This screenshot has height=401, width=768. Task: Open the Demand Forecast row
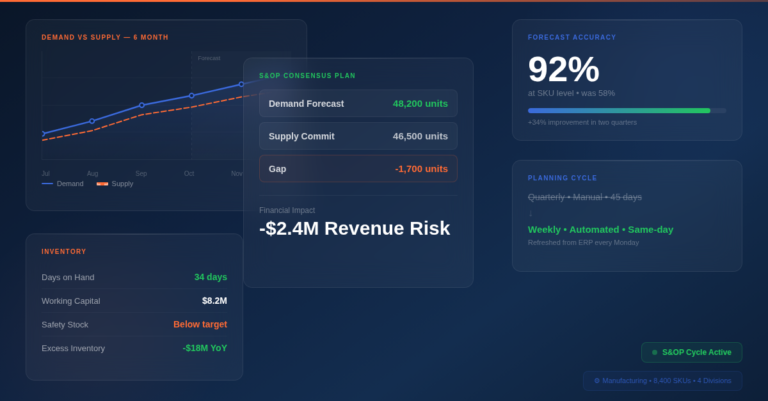(358, 103)
